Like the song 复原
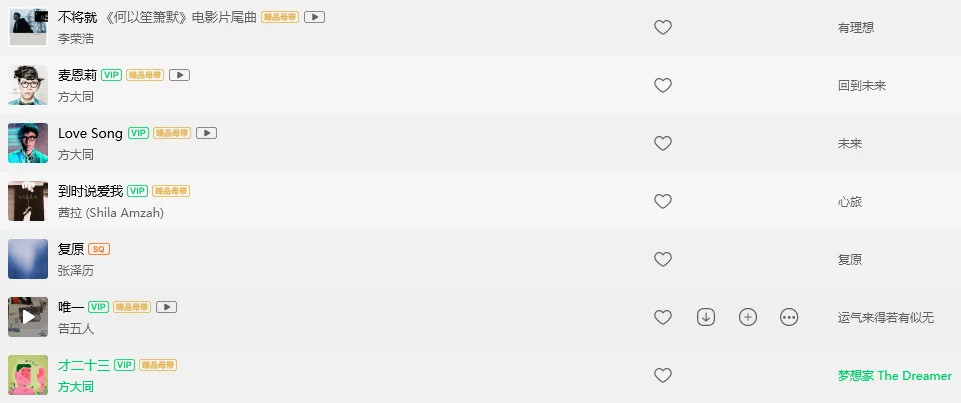Viewport: 961px width, 403px height. pos(662,259)
